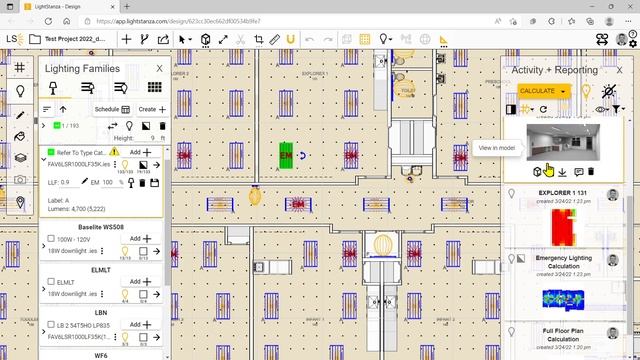Screen dimensions: 640x360
Task: Close the Lighting Families panel
Action: [x=160, y=69]
